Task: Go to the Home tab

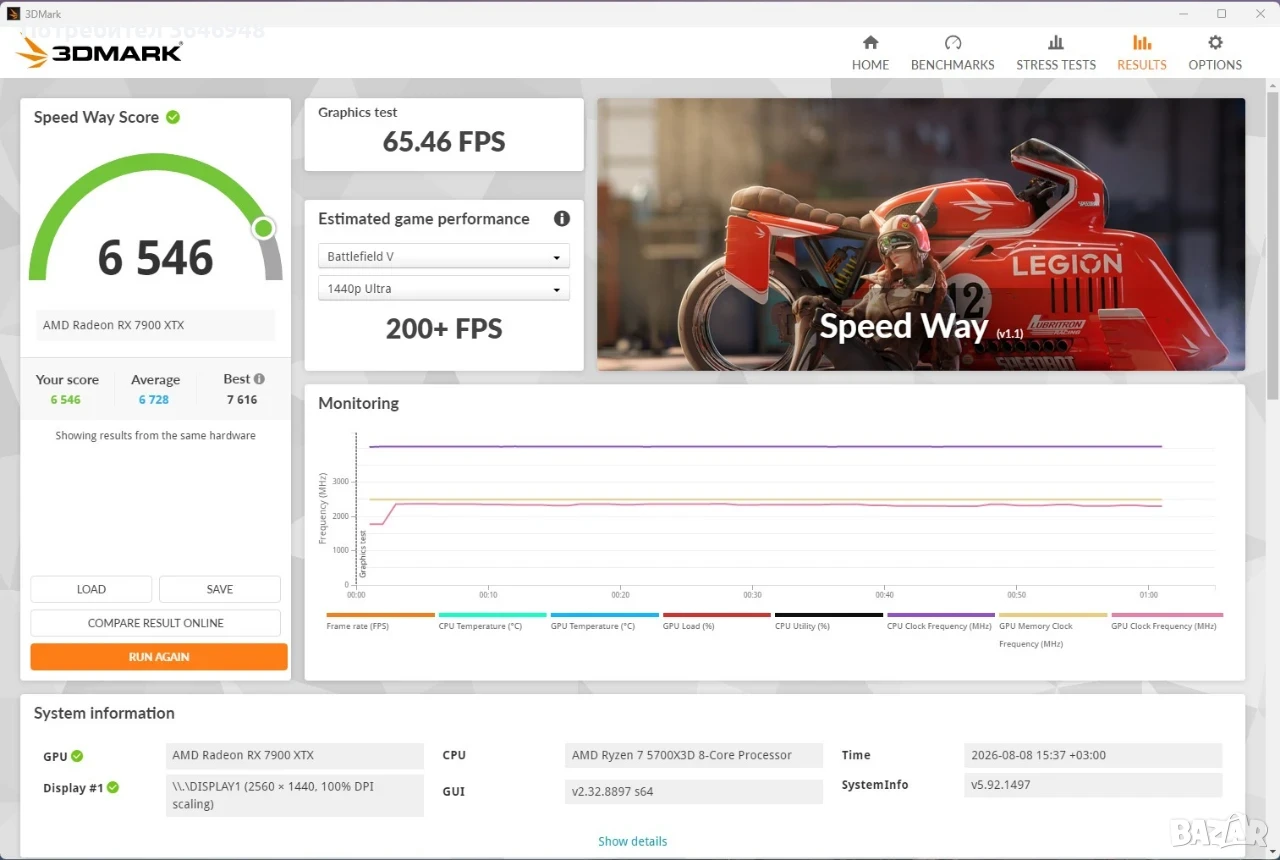Action: (870, 53)
